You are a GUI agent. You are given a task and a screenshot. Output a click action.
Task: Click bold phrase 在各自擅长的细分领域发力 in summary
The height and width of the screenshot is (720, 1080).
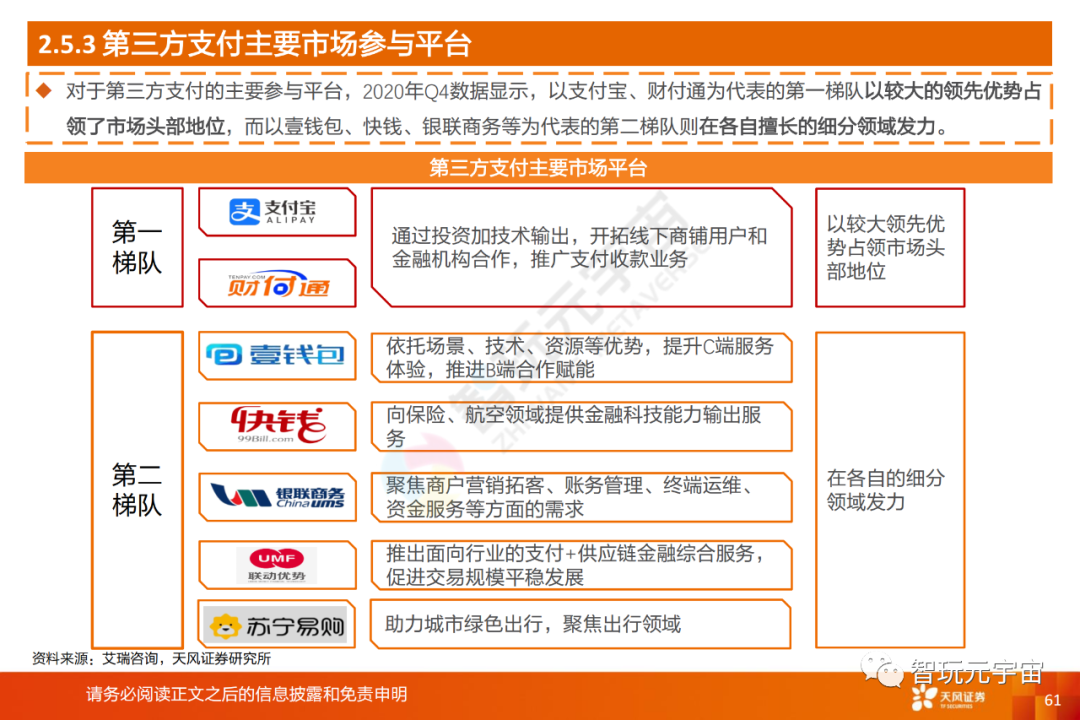click(x=816, y=127)
